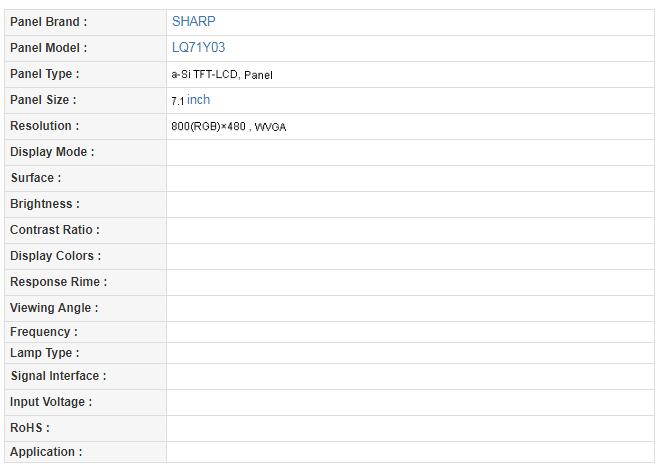The image size is (663, 472).
Task: Select the Panel Brand label
Action: [48, 21]
